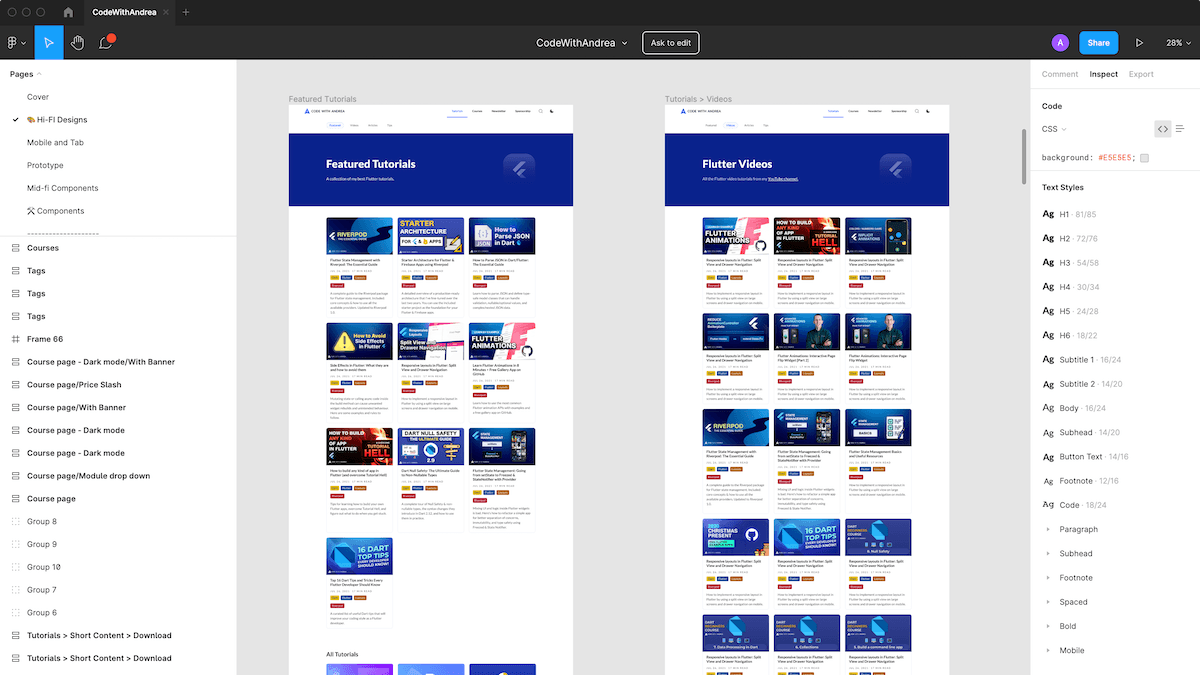Image resolution: width=1200 pixels, height=675 pixels.
Task: Click the Ask to edit button
Action: [x=671, y=43]
